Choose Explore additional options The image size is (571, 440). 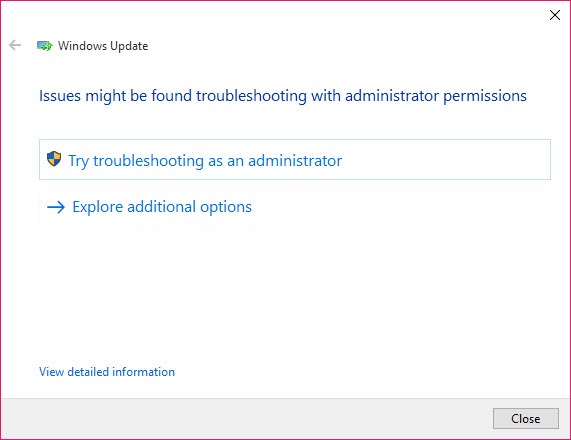coord(295,207)
